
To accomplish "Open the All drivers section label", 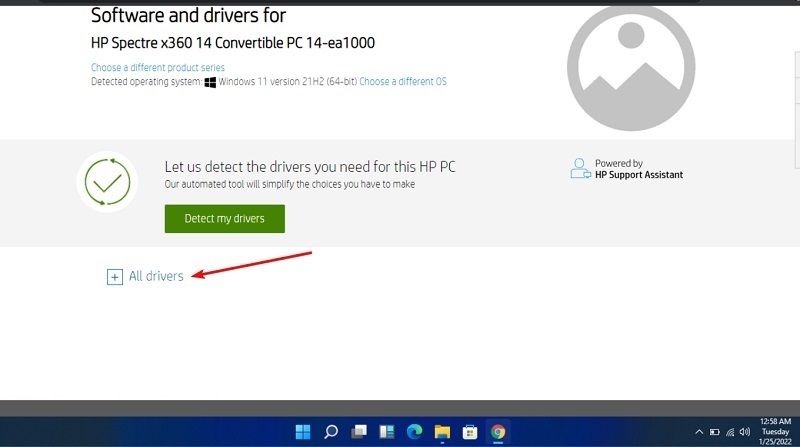I will pyautogui.click(x=156, y=276).
